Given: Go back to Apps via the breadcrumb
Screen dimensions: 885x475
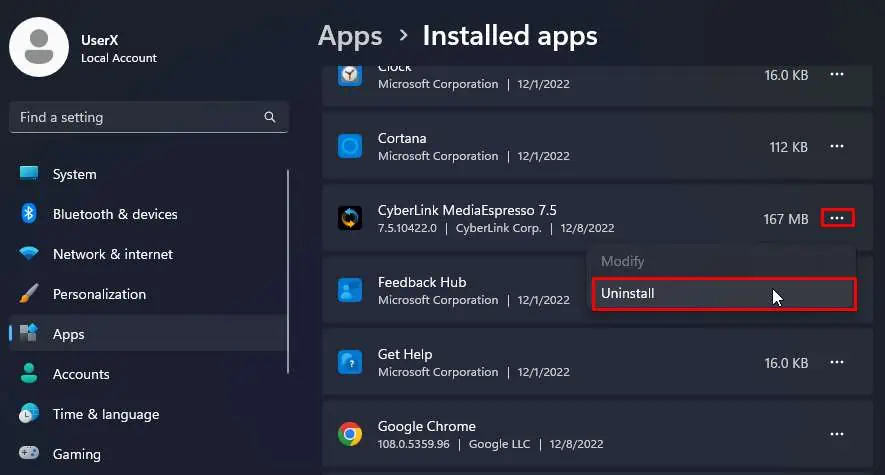Looking at the screenshot, I should (350, 36).
